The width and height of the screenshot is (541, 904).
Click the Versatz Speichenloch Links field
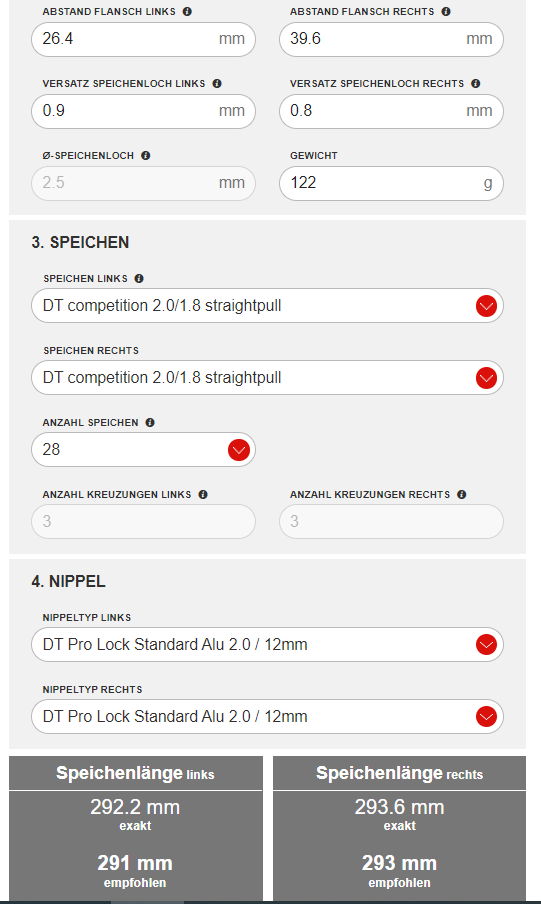143,111
